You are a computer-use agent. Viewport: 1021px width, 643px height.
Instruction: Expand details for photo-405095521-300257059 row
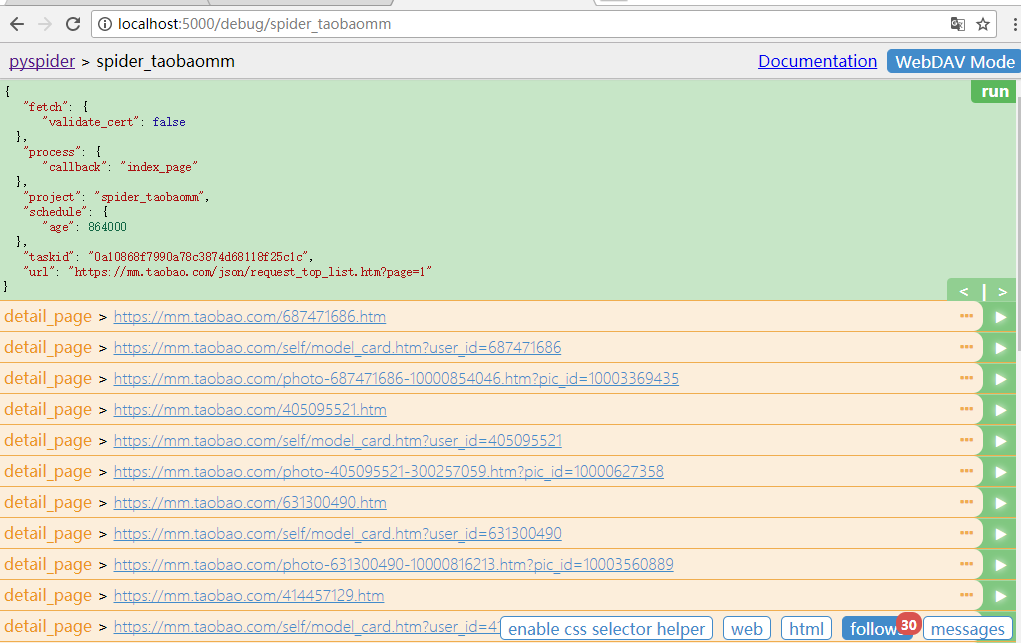tap(966, 470)
